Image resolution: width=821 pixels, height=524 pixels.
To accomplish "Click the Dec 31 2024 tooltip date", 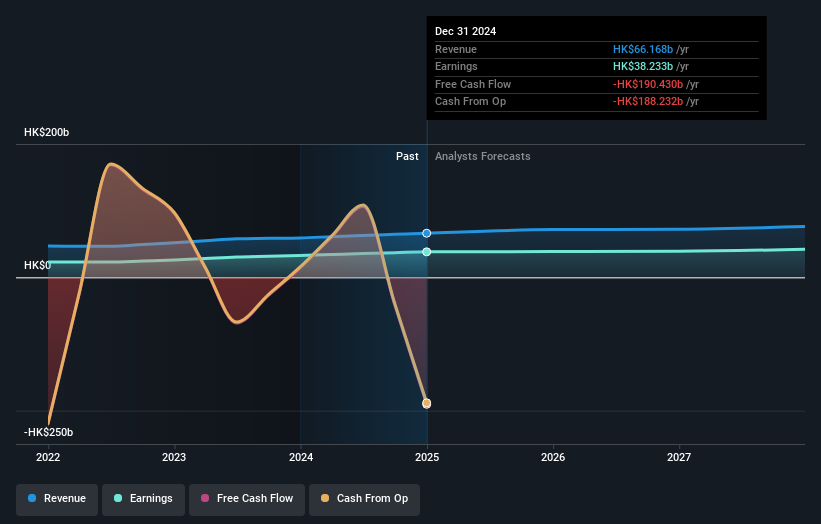I will pyautogui.click(x=465, y=31).
